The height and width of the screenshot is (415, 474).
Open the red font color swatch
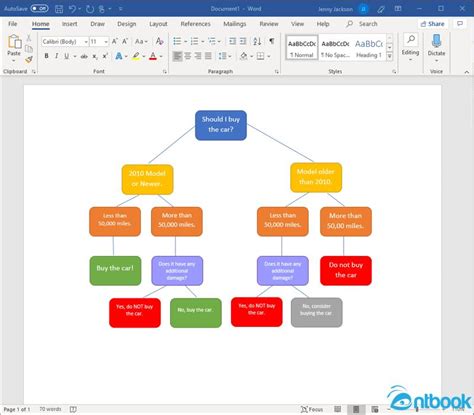(x=153, y=56)
